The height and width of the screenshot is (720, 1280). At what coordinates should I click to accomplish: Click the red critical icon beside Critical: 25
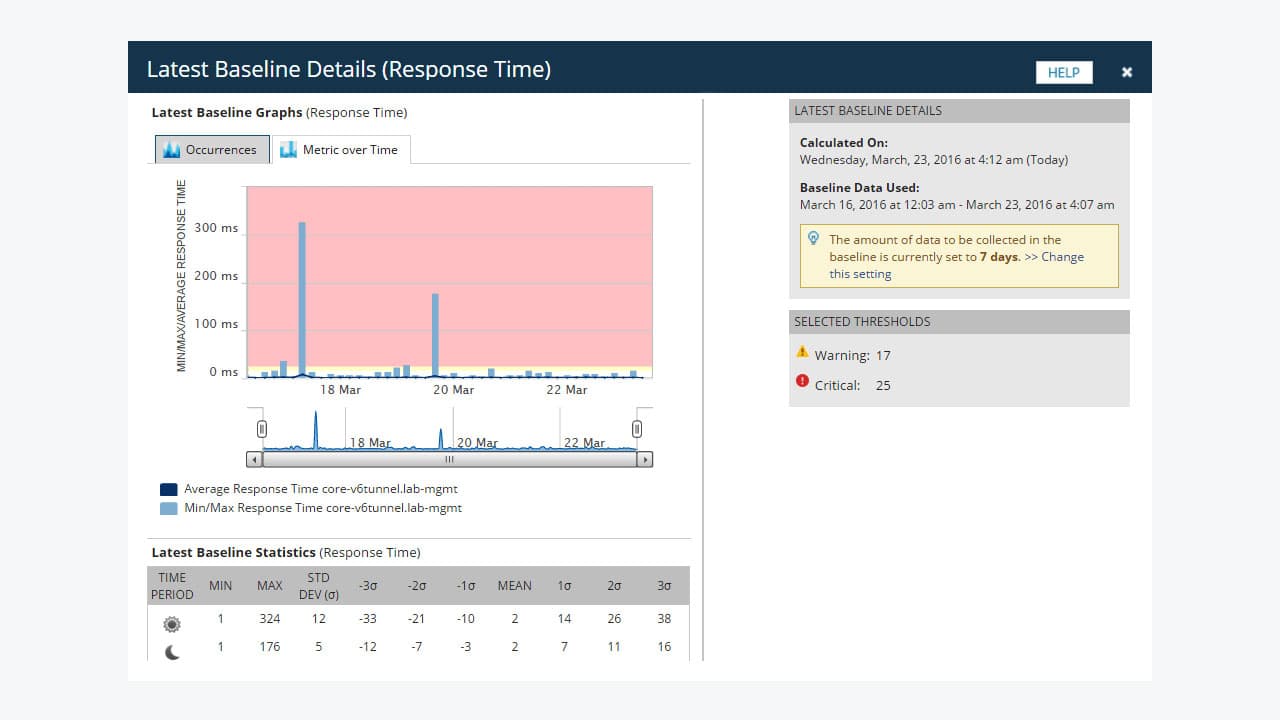pyautogui.click(x=802, y=381)
